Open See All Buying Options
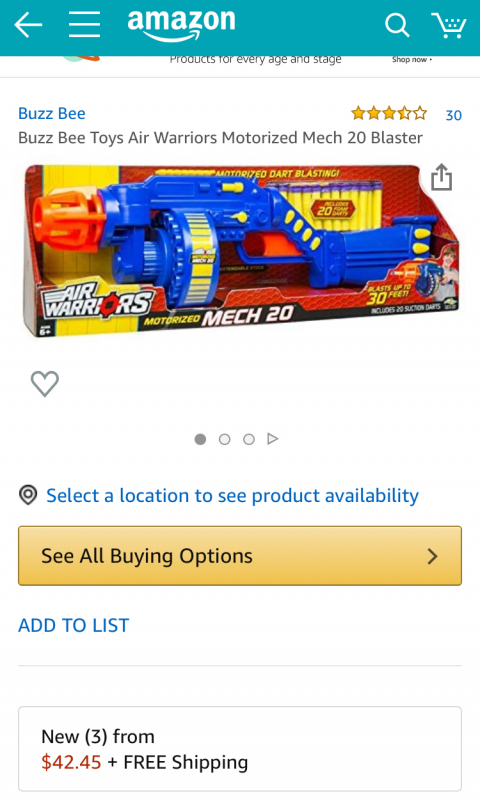 click(x=240, y=556)
